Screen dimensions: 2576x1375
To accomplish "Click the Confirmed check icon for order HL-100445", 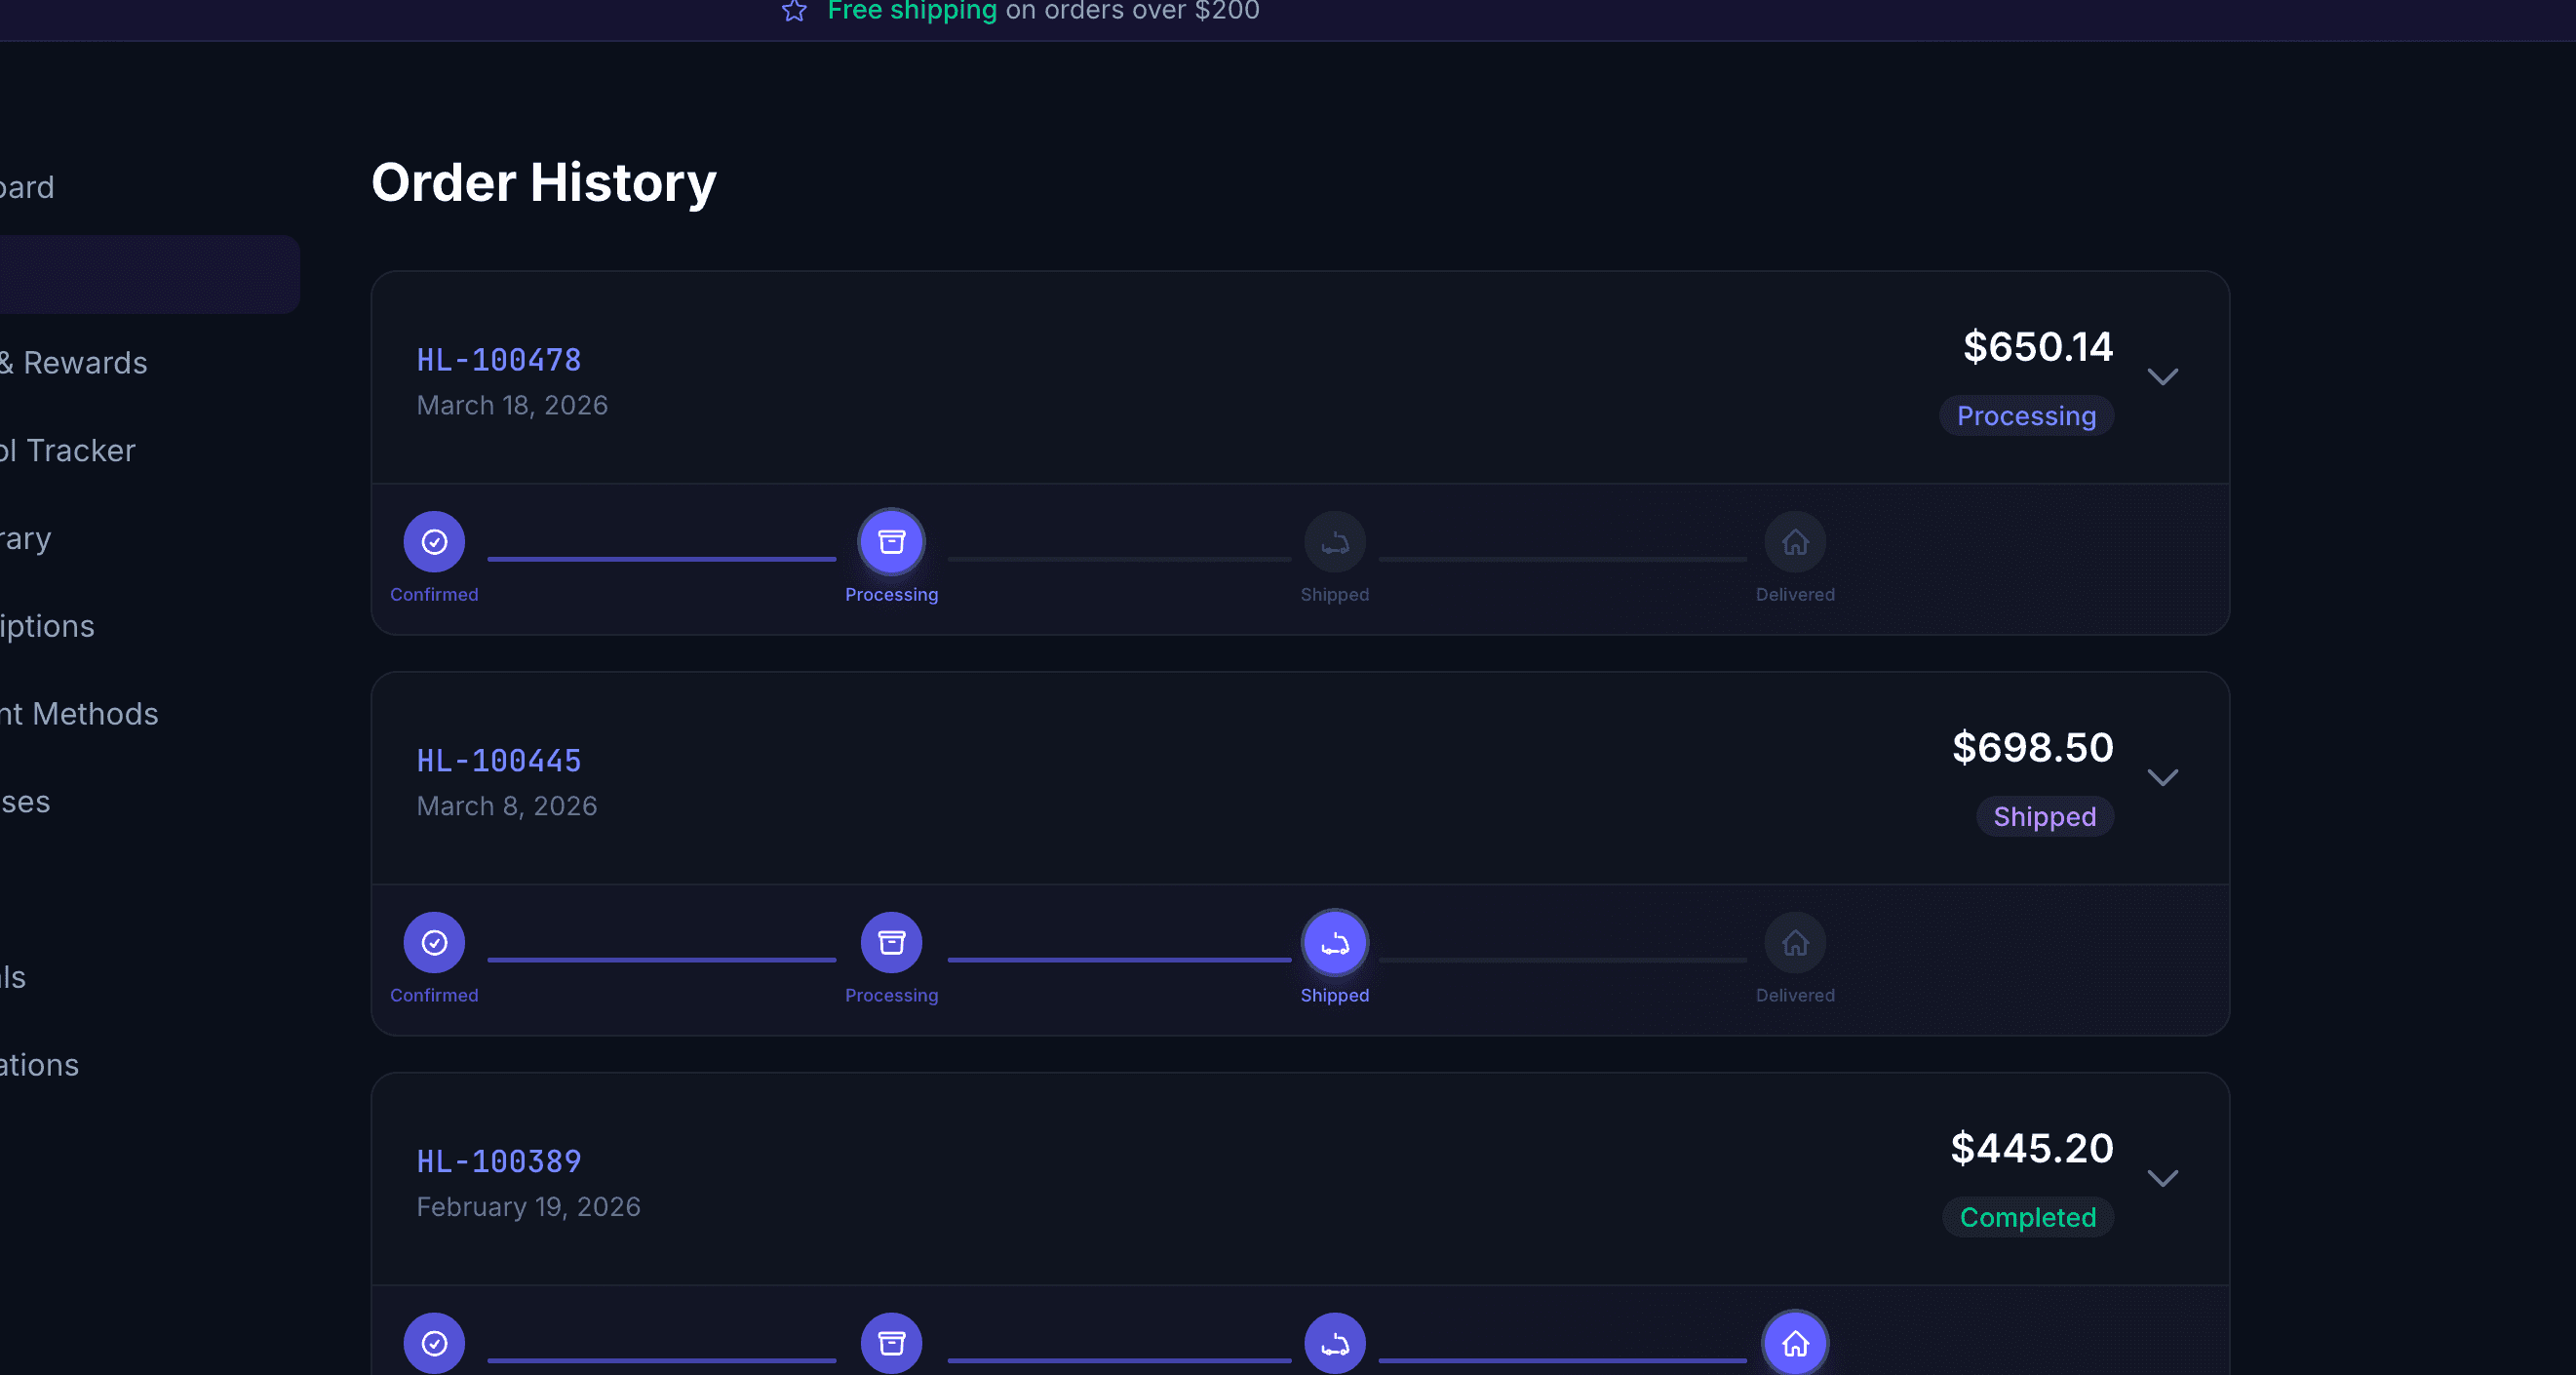I will [434, 941].
